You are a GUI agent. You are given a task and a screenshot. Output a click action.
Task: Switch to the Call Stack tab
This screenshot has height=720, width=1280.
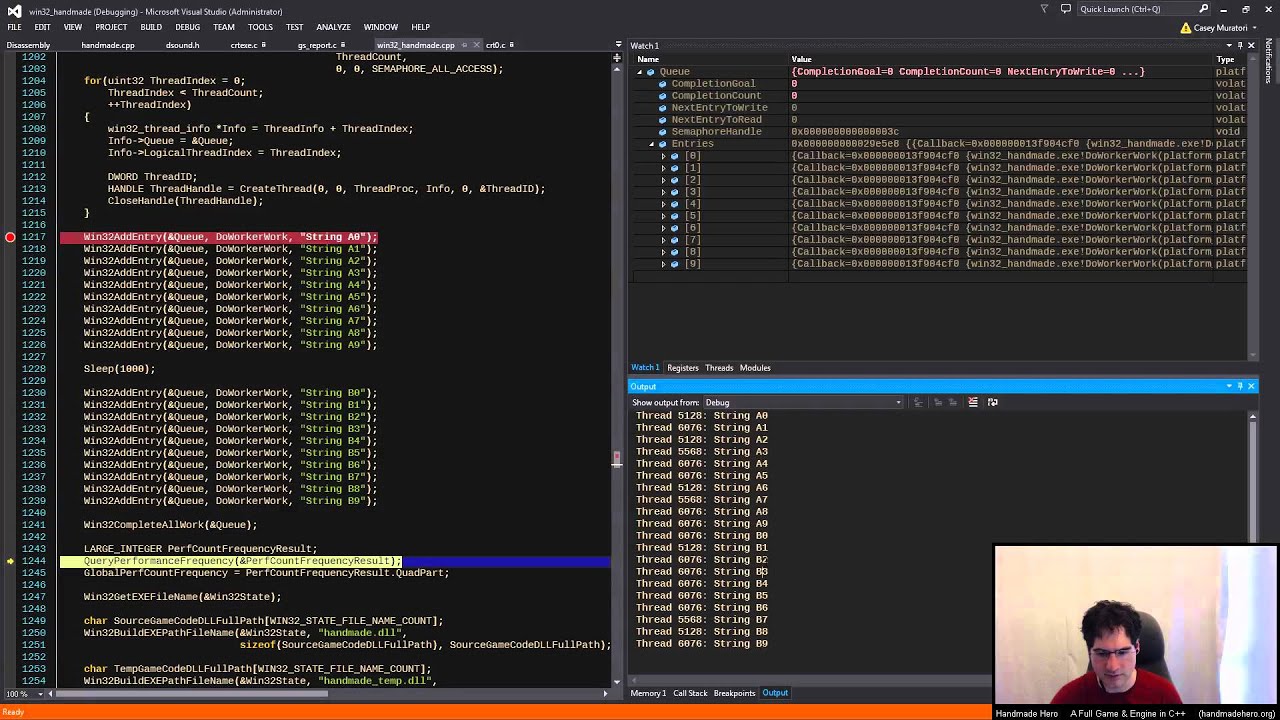[x=690, y=693]
